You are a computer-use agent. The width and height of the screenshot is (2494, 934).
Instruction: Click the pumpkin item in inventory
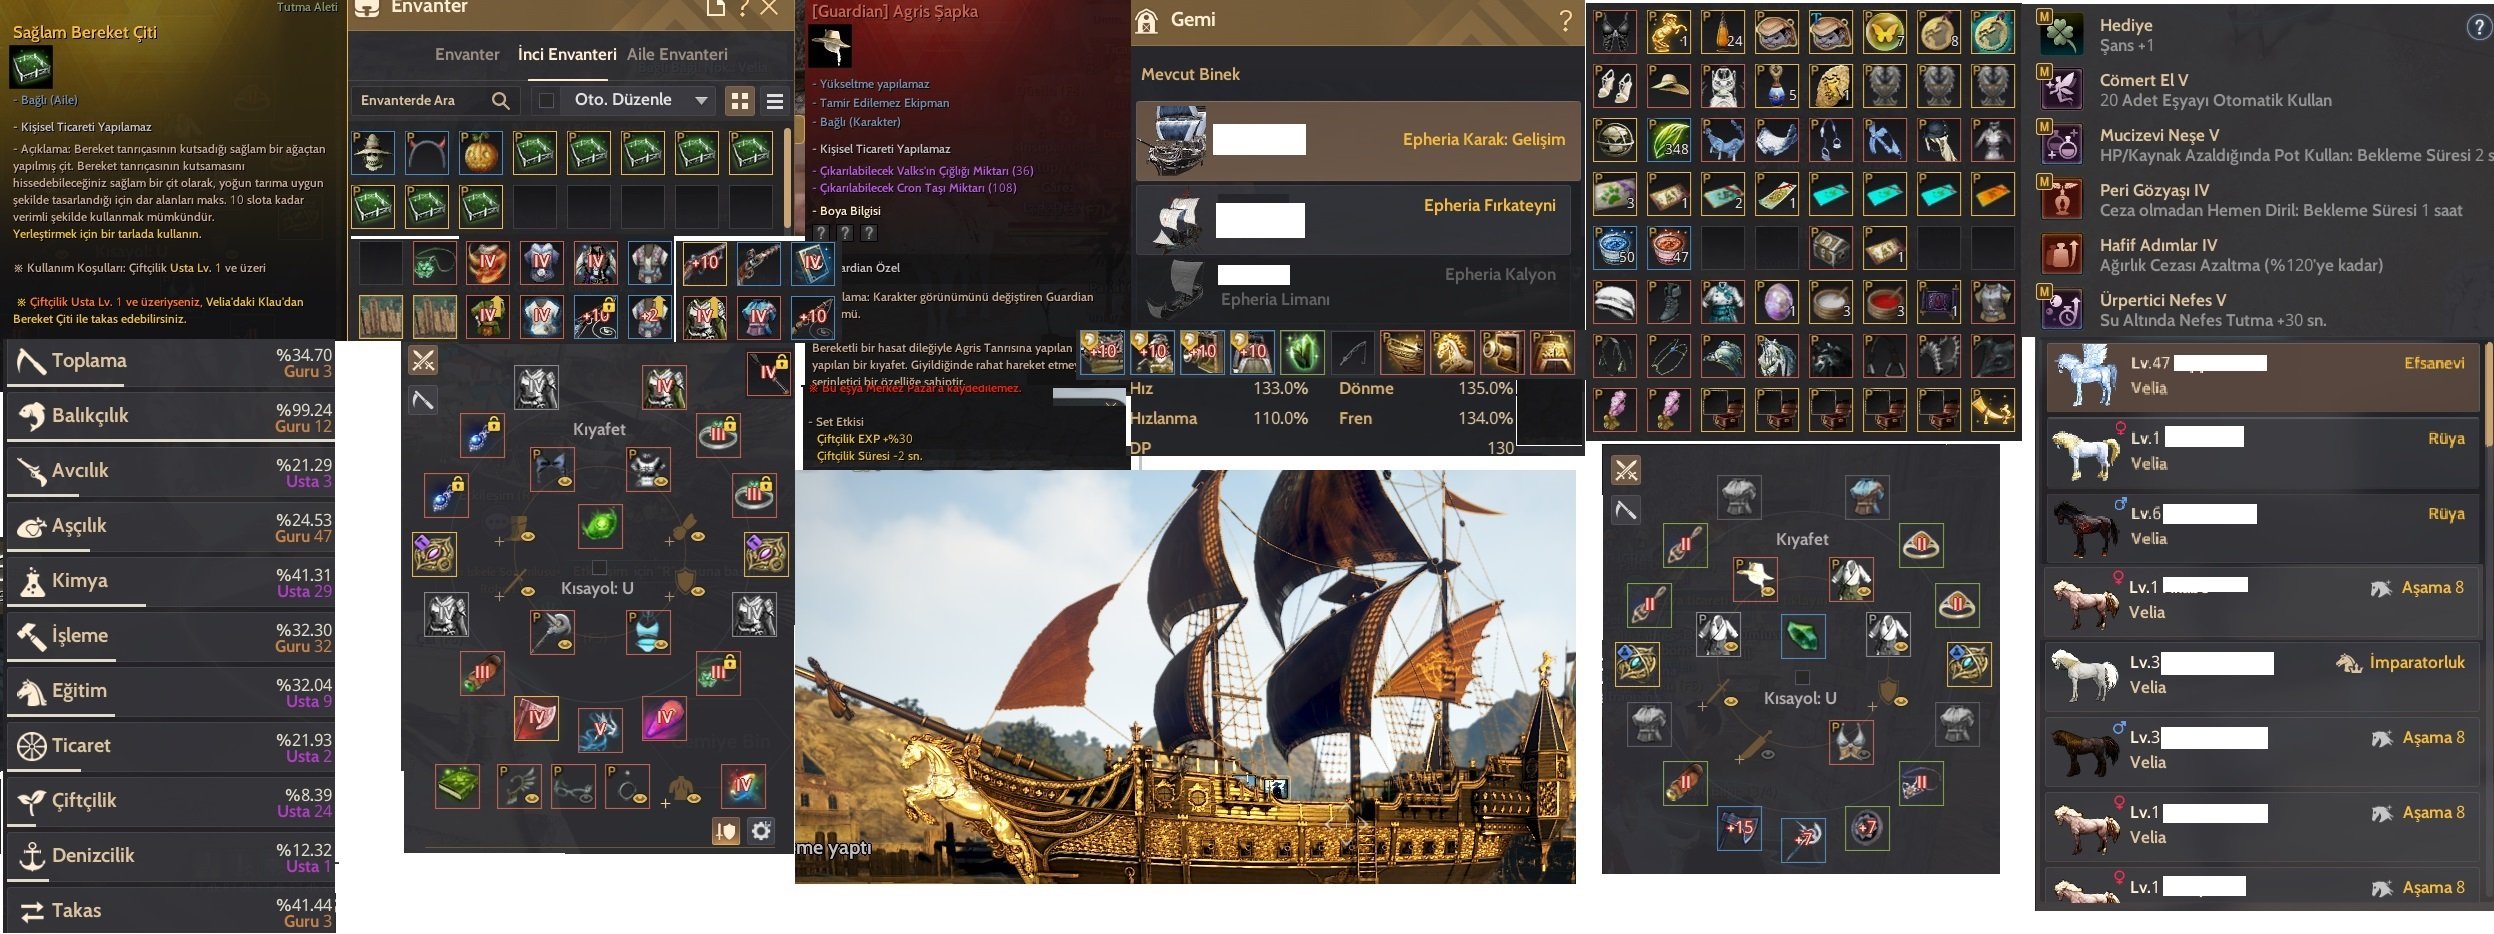481,152
